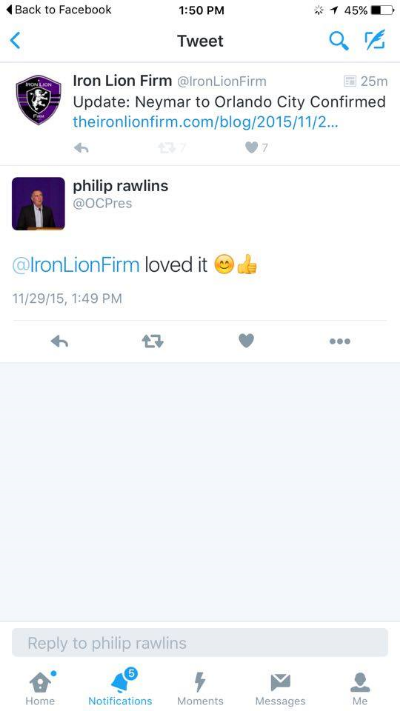Screen dimensions: 400x711
Task: Tap the back arrow in the header
Action: click(x=15, y=41)
